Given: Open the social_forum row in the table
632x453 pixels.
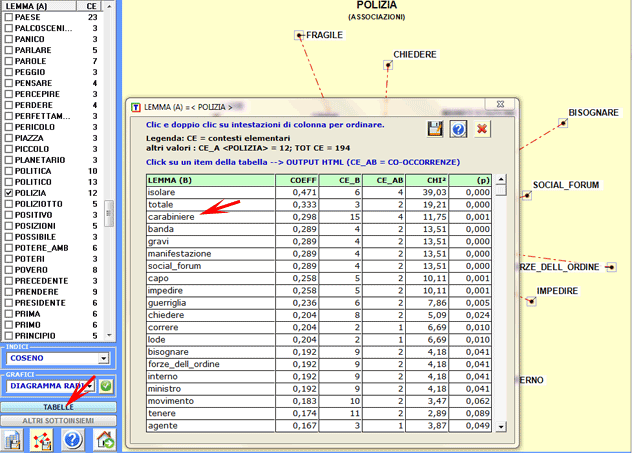Looking at the screenshot, I should click(319, 266).
